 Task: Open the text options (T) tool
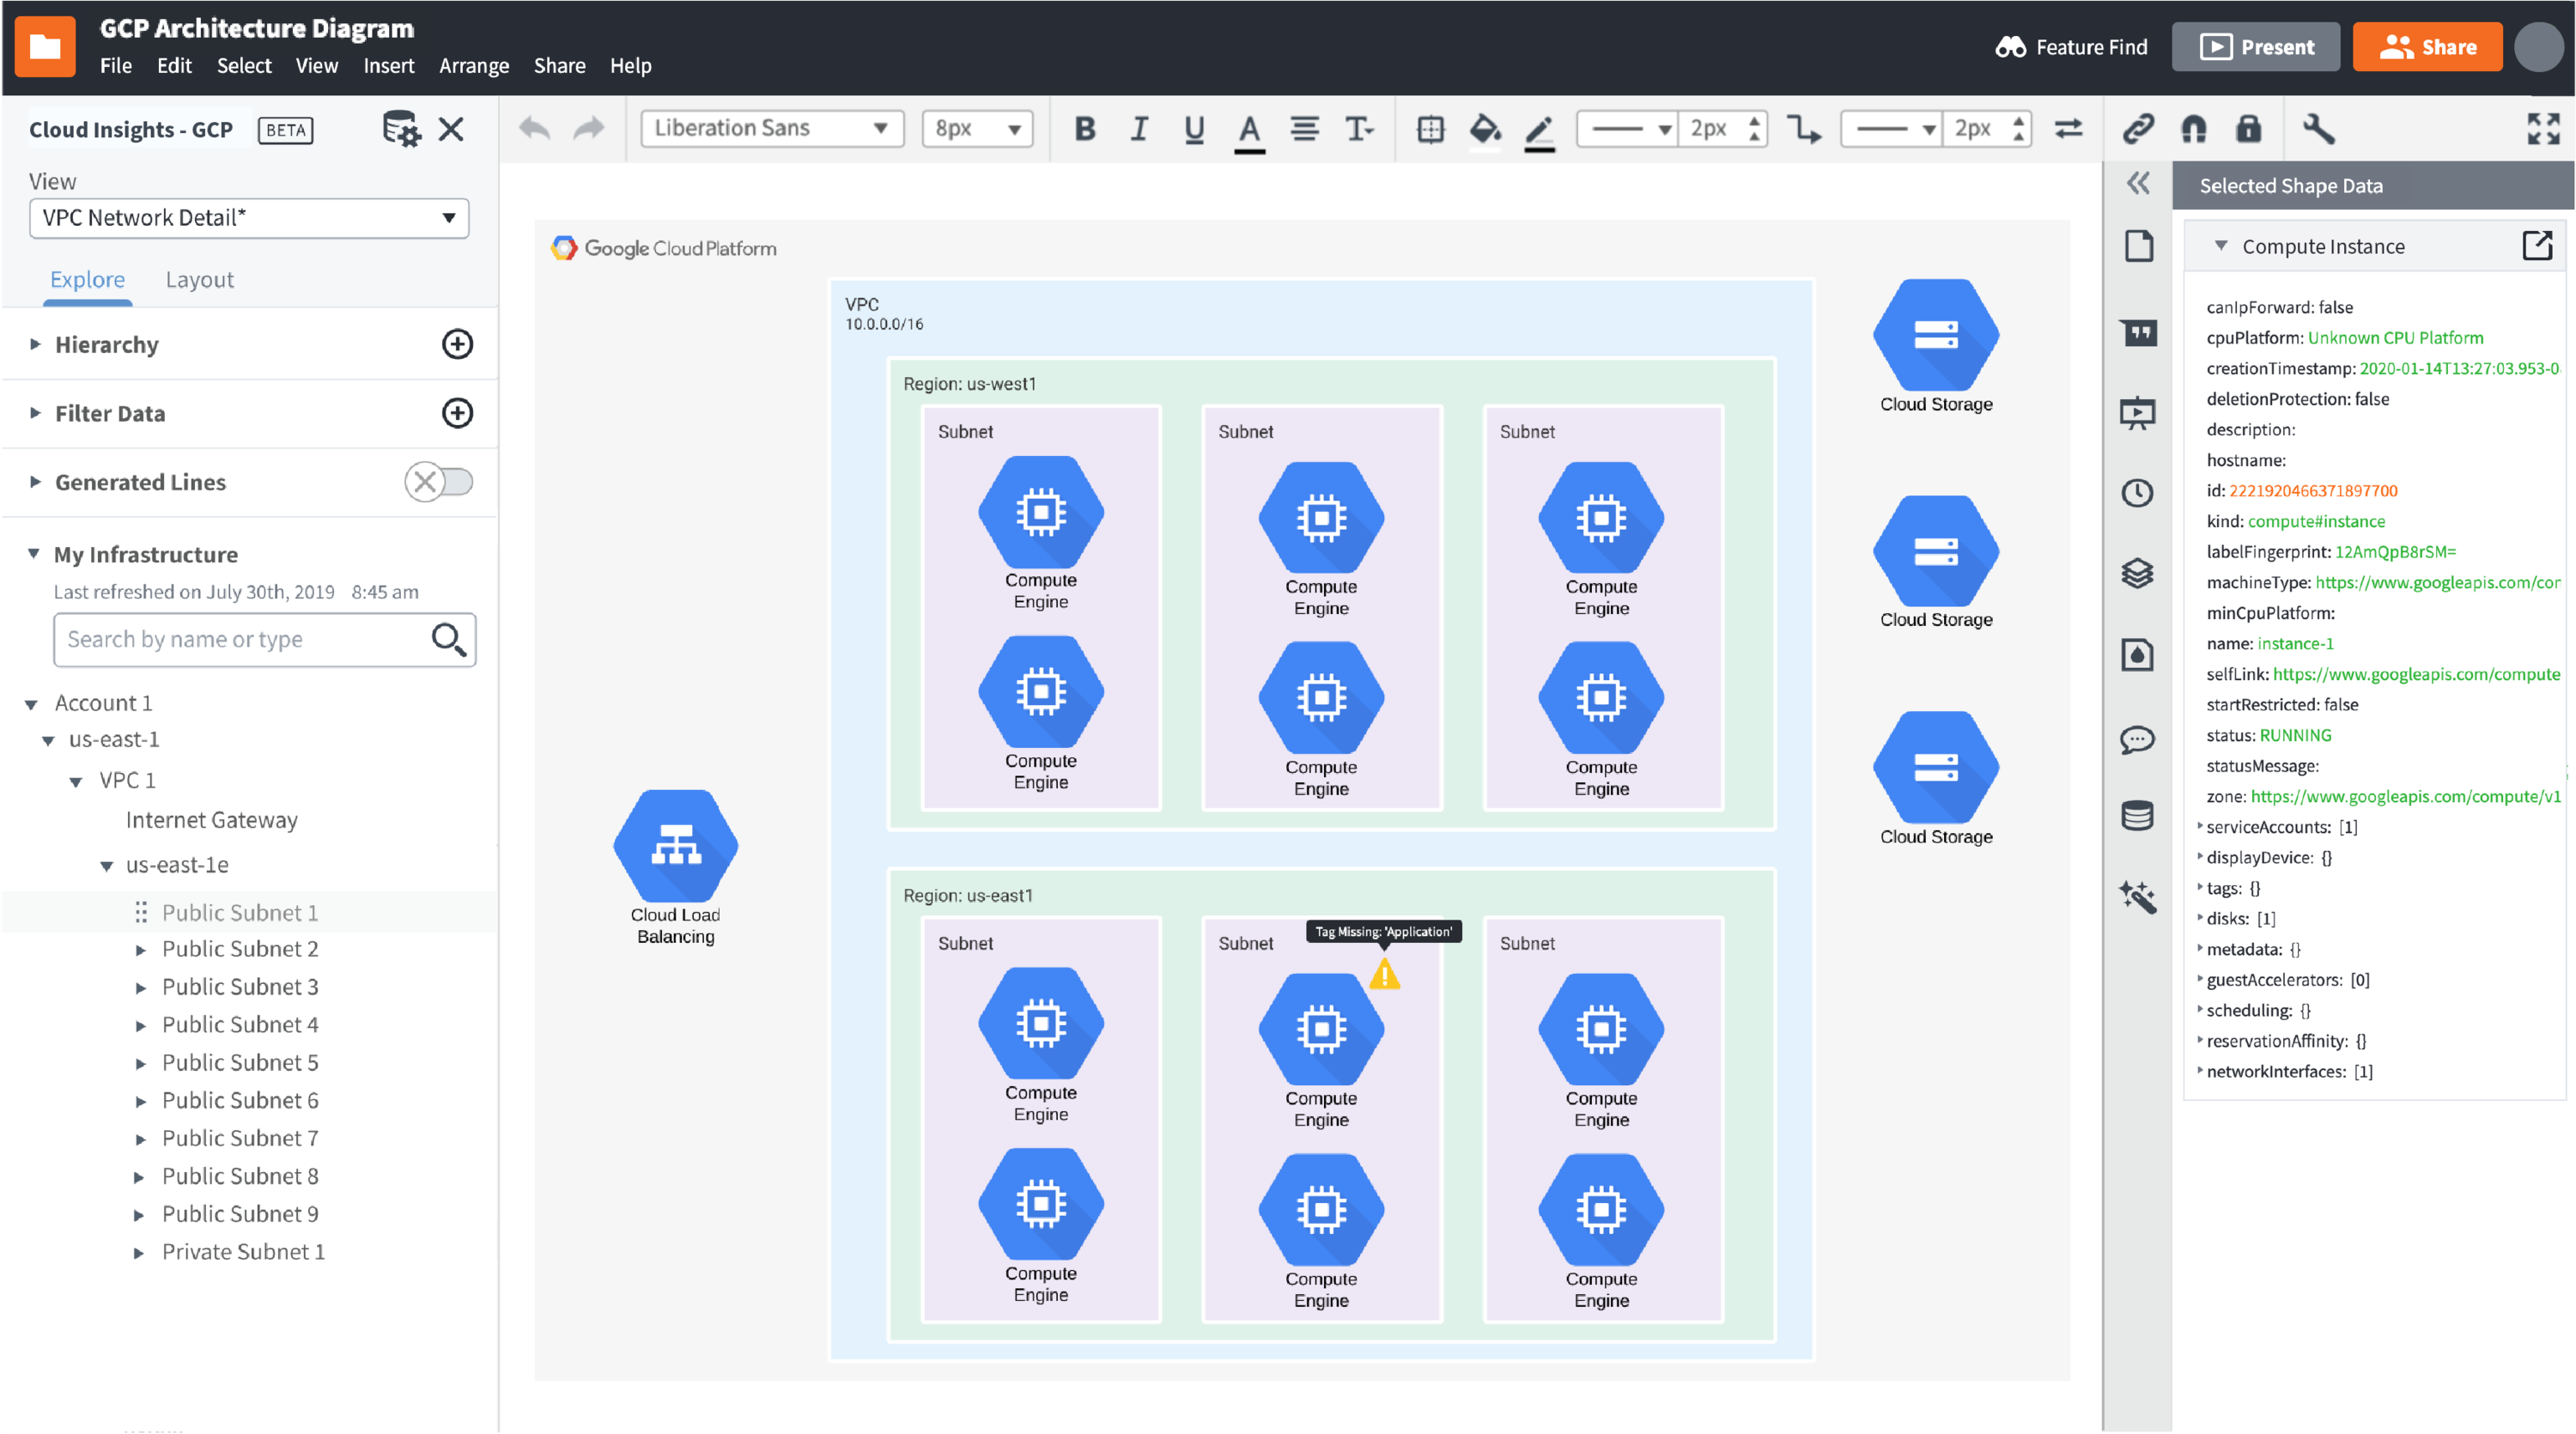click(1359, 129)
